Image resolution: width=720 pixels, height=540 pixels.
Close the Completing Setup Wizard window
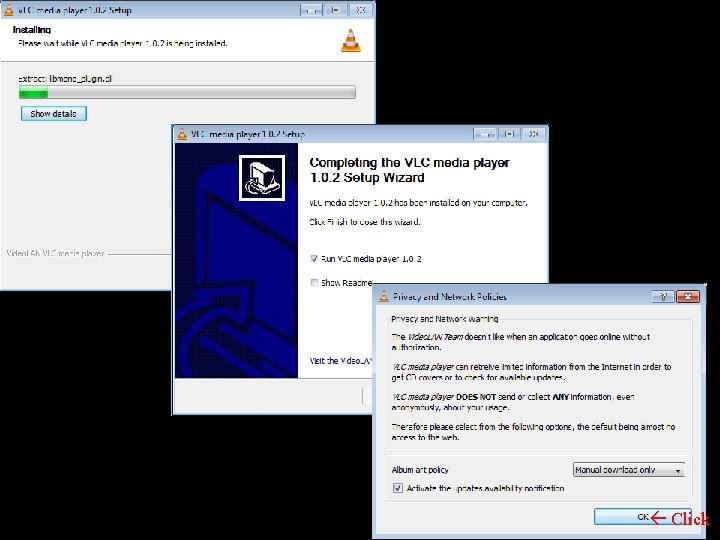(533, 134)
